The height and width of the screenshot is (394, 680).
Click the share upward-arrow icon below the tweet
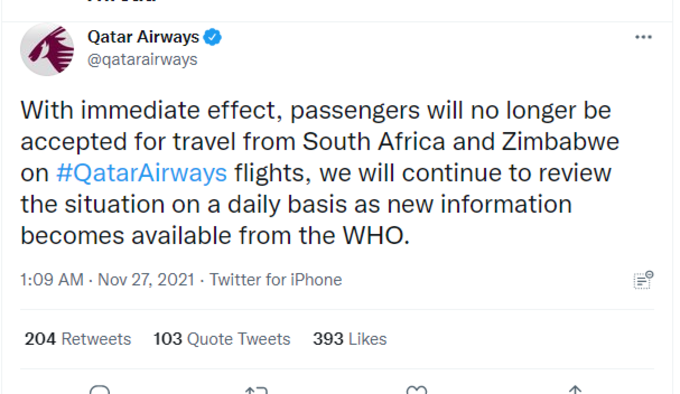(x=575, y=390)
